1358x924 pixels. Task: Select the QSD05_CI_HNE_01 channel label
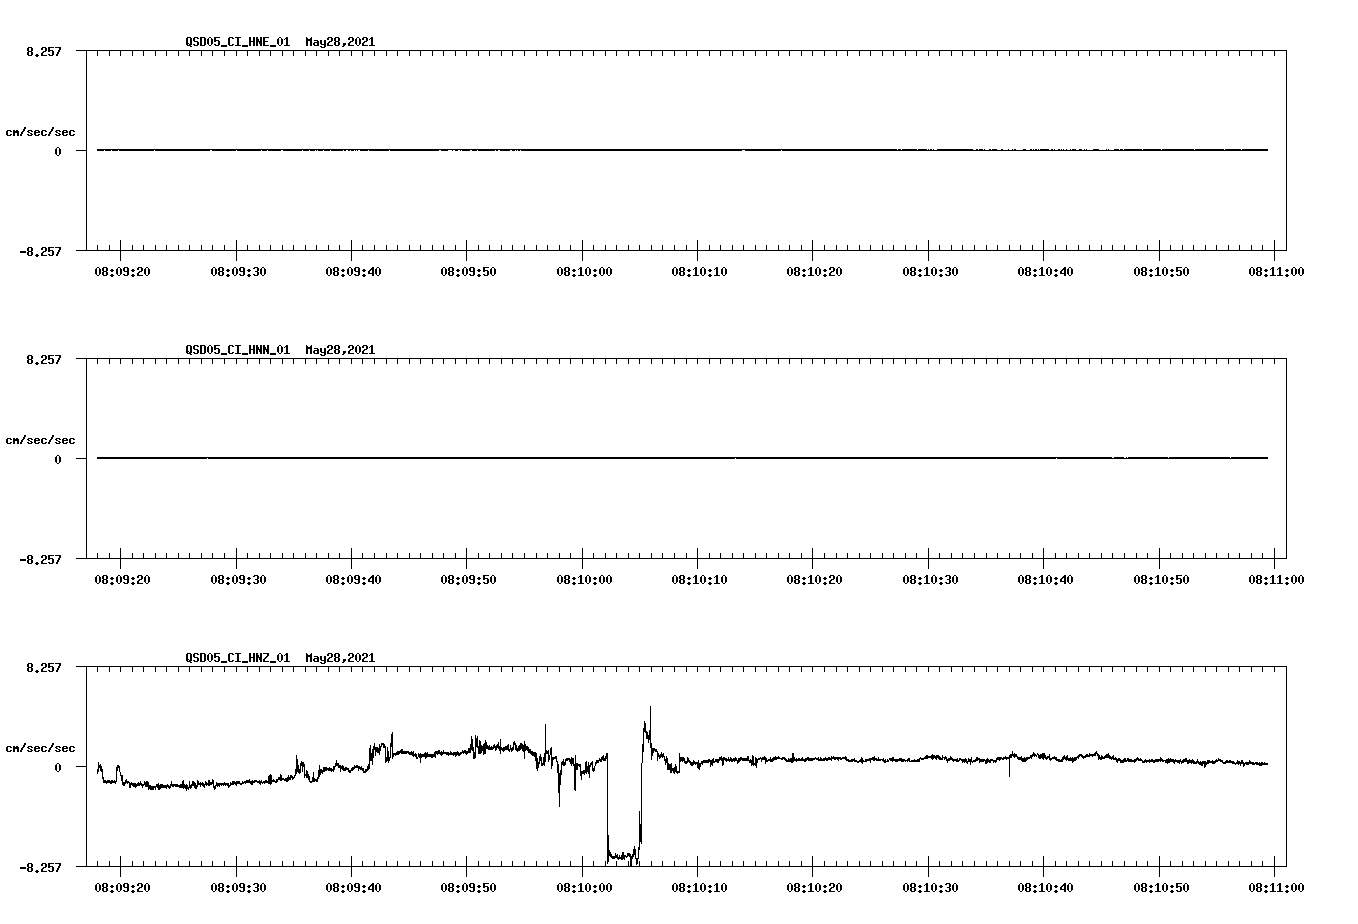click(x=236, y=43)
